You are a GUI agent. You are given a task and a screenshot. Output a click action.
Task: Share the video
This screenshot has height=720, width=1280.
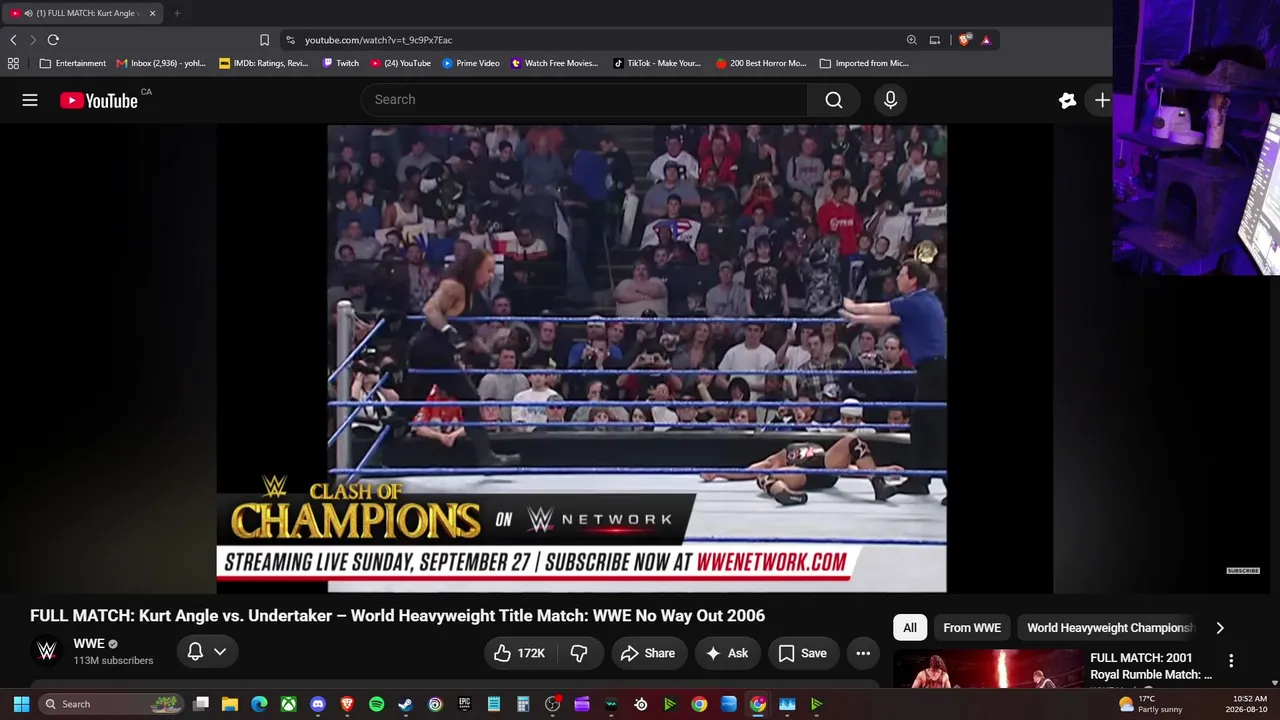pos(649,653)
